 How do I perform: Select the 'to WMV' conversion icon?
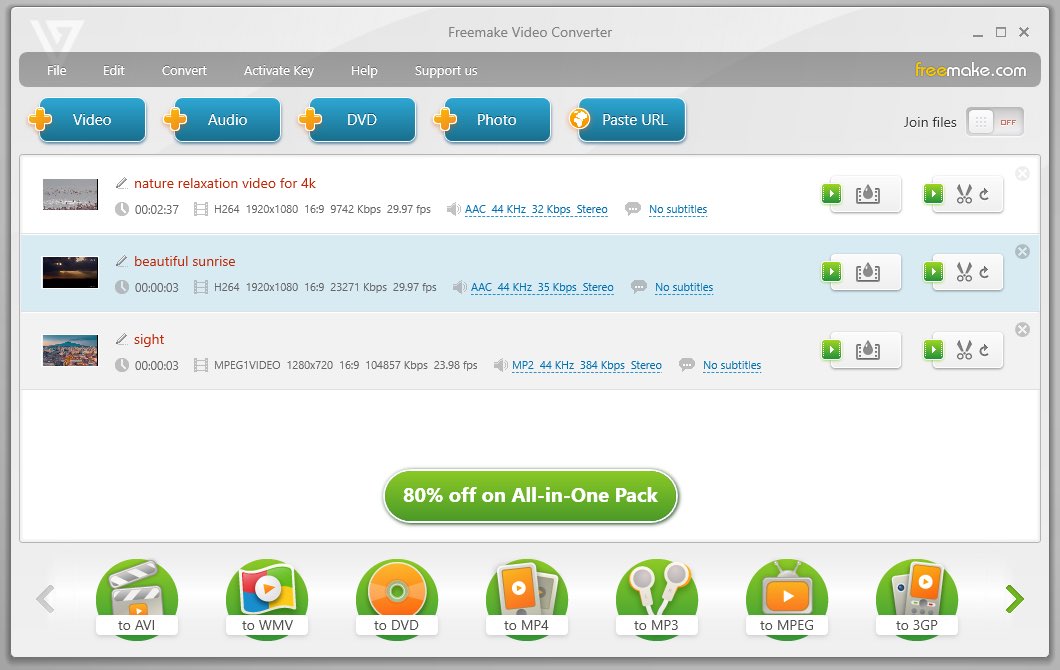tap(267, 594)
